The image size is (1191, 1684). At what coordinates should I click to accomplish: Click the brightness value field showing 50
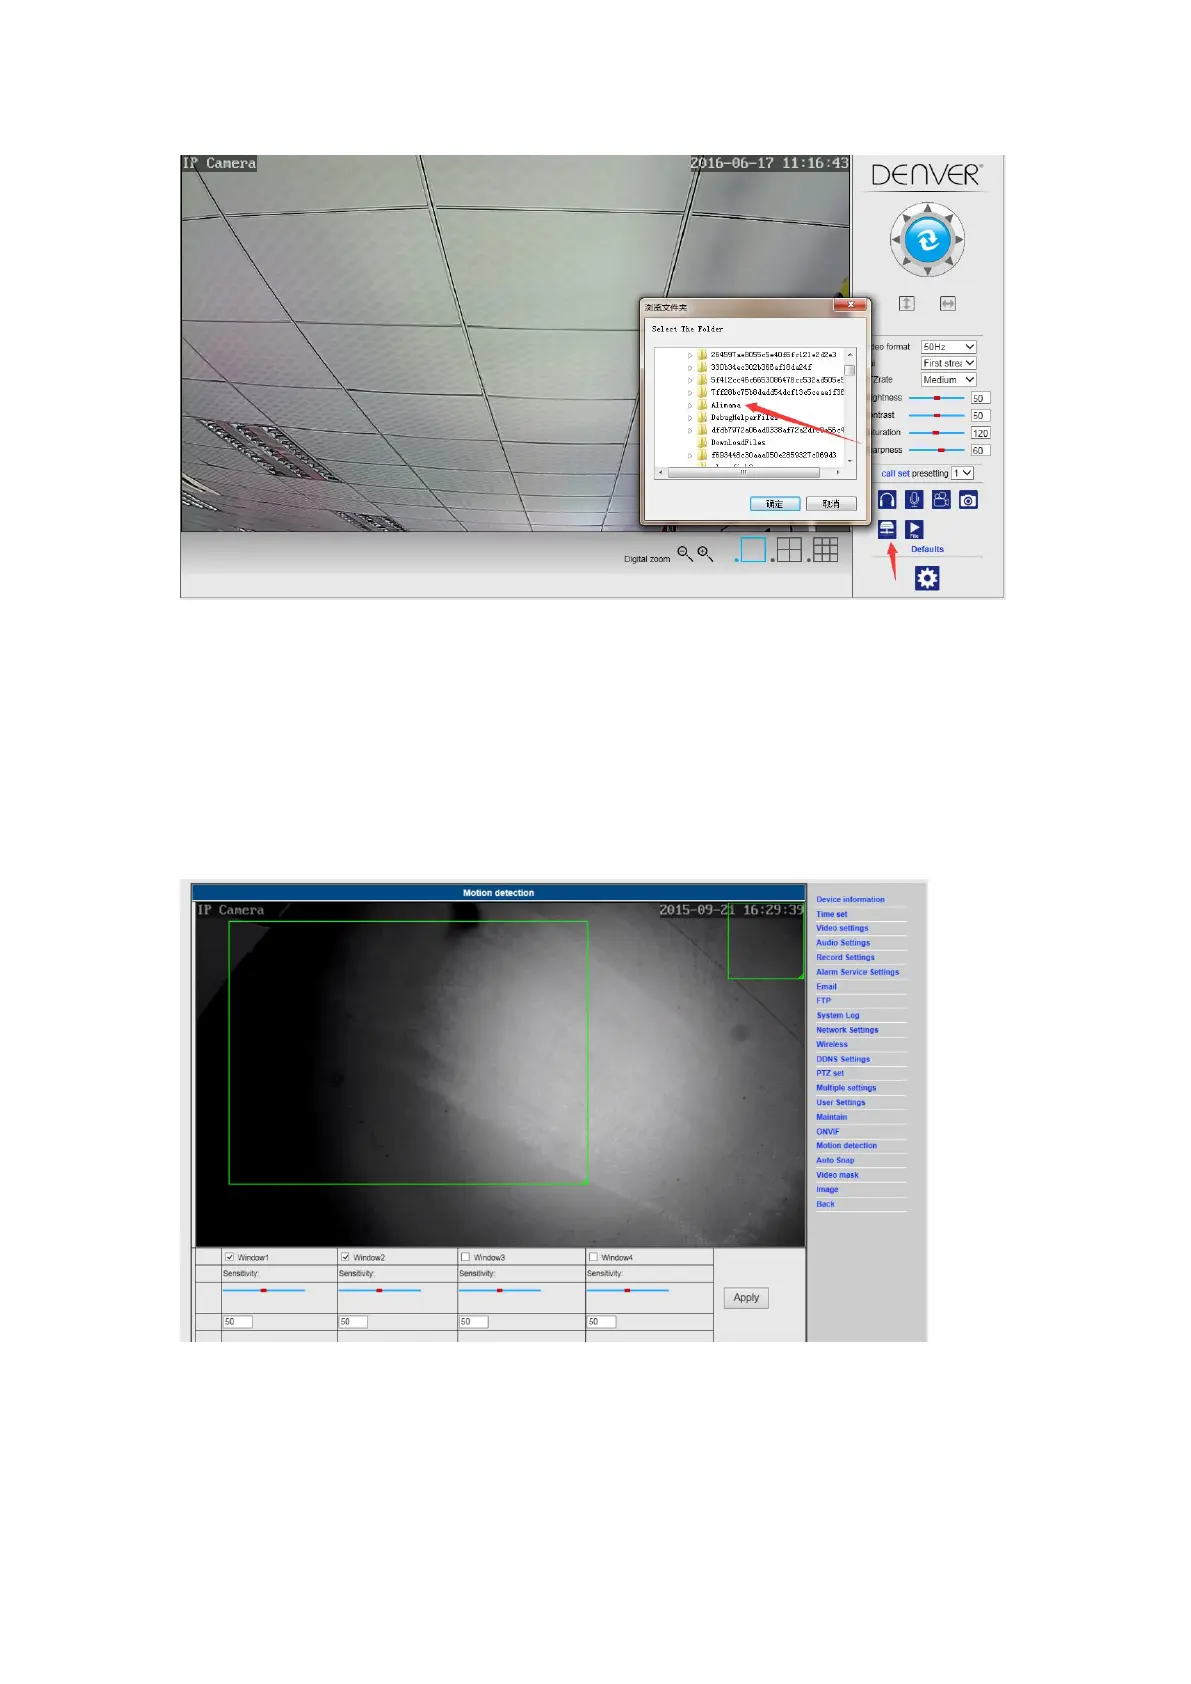click(x=980, y=398)
